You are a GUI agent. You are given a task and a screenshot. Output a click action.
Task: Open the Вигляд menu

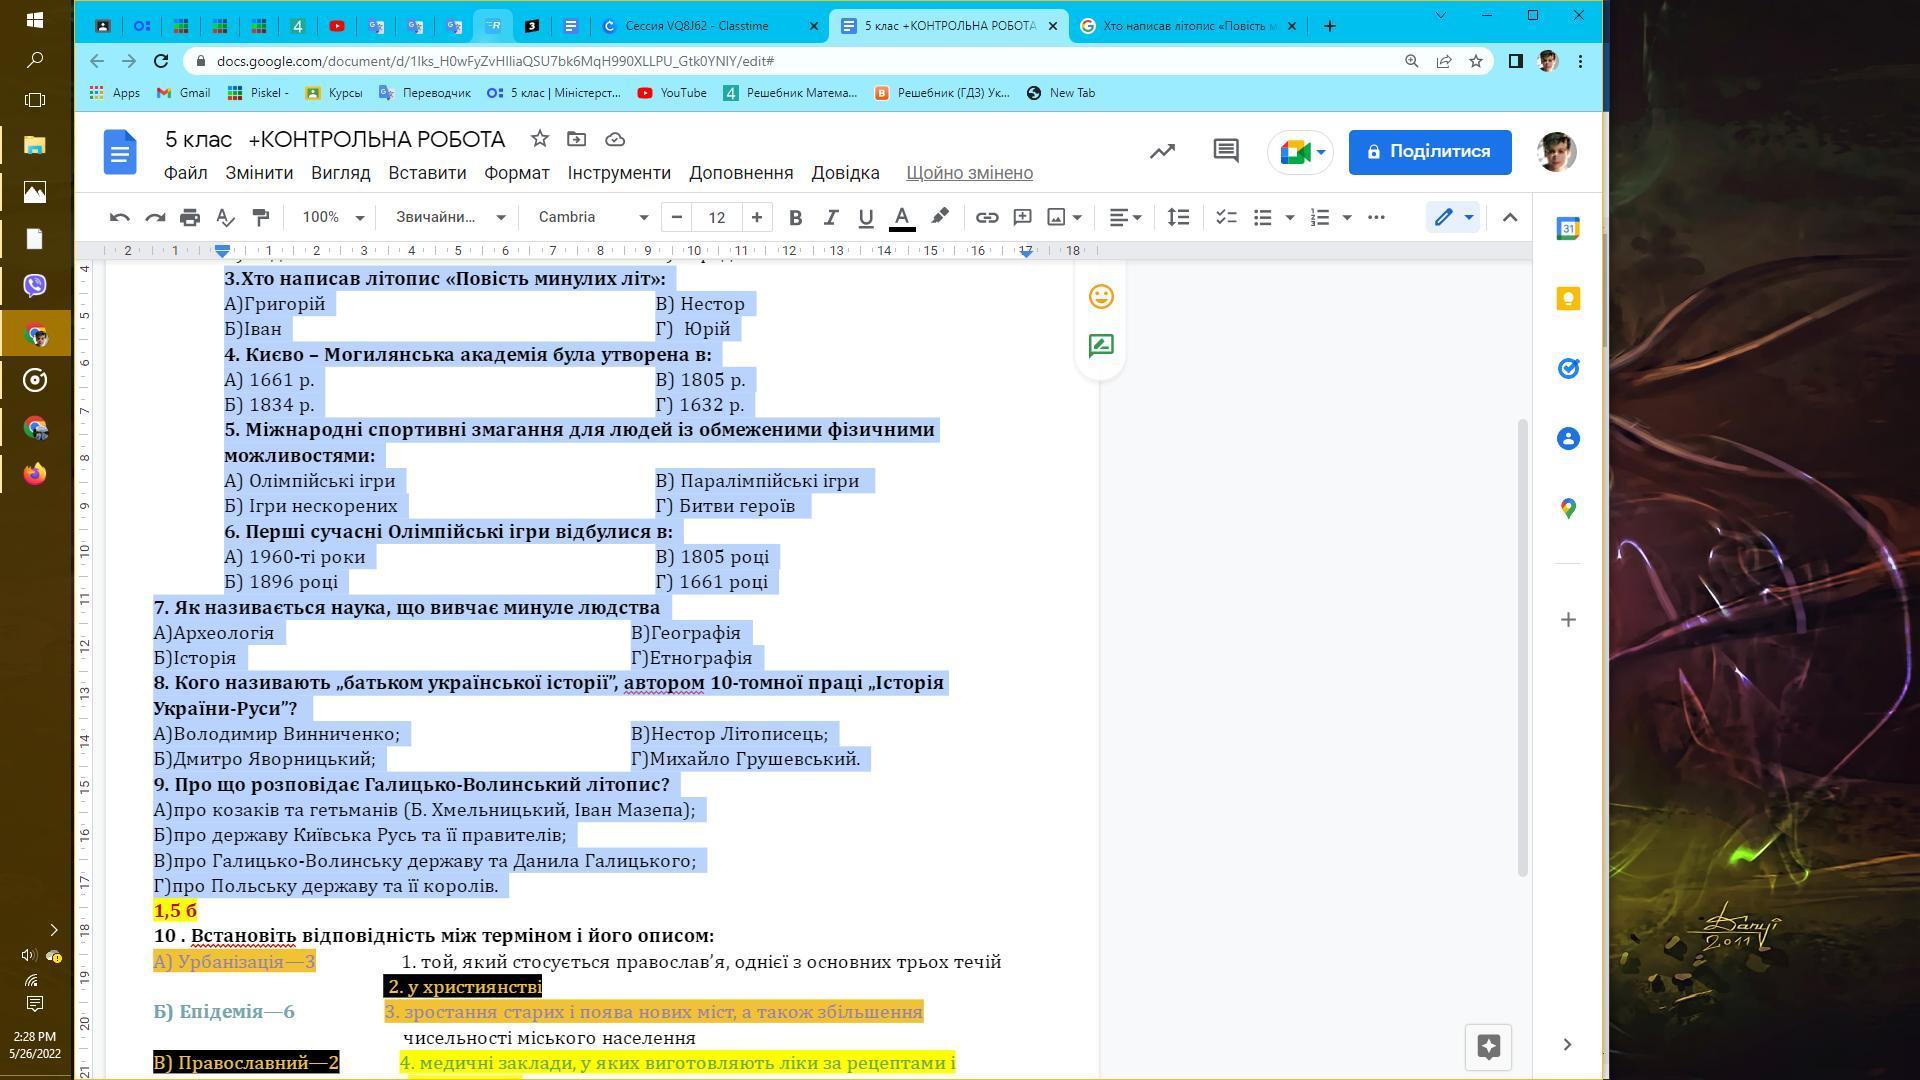click(x=340, y=173)
